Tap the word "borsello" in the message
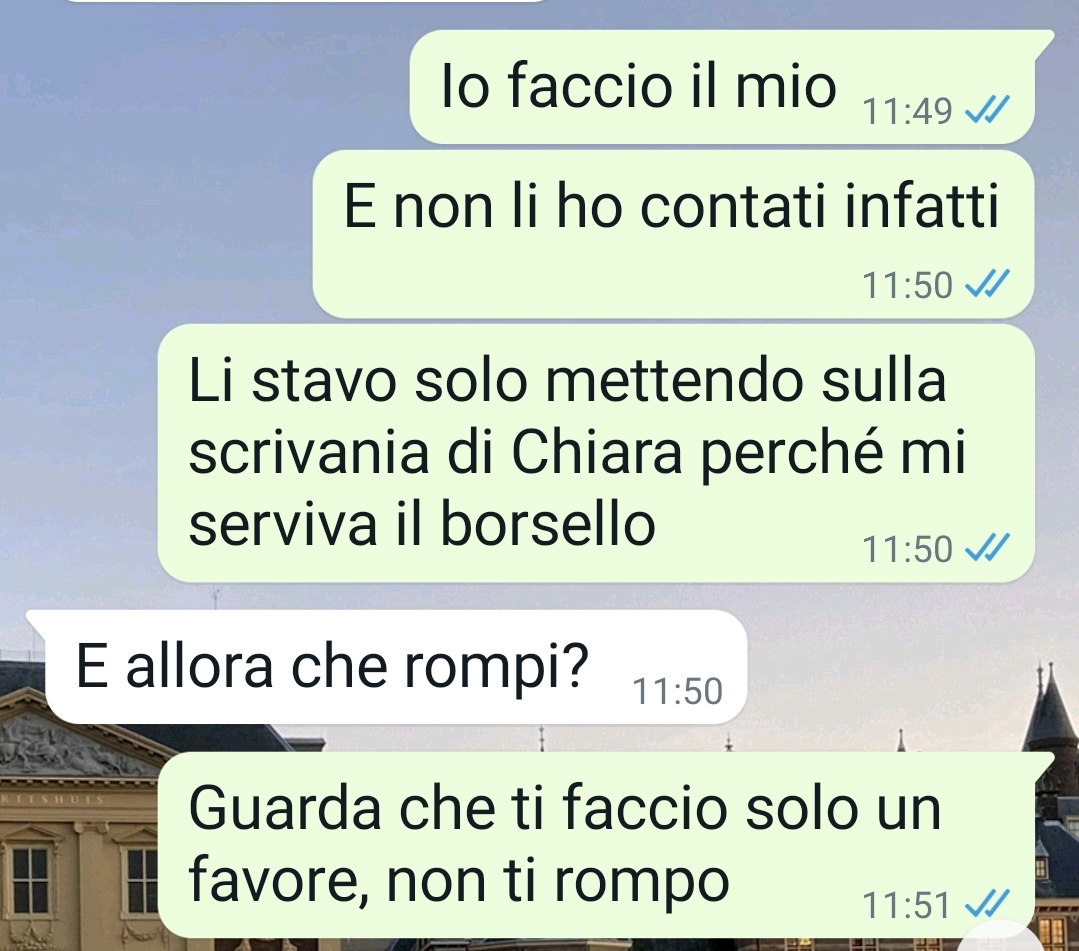This screenshot has width=1079, height=951. pyautogui.click(x=547, y=524)
